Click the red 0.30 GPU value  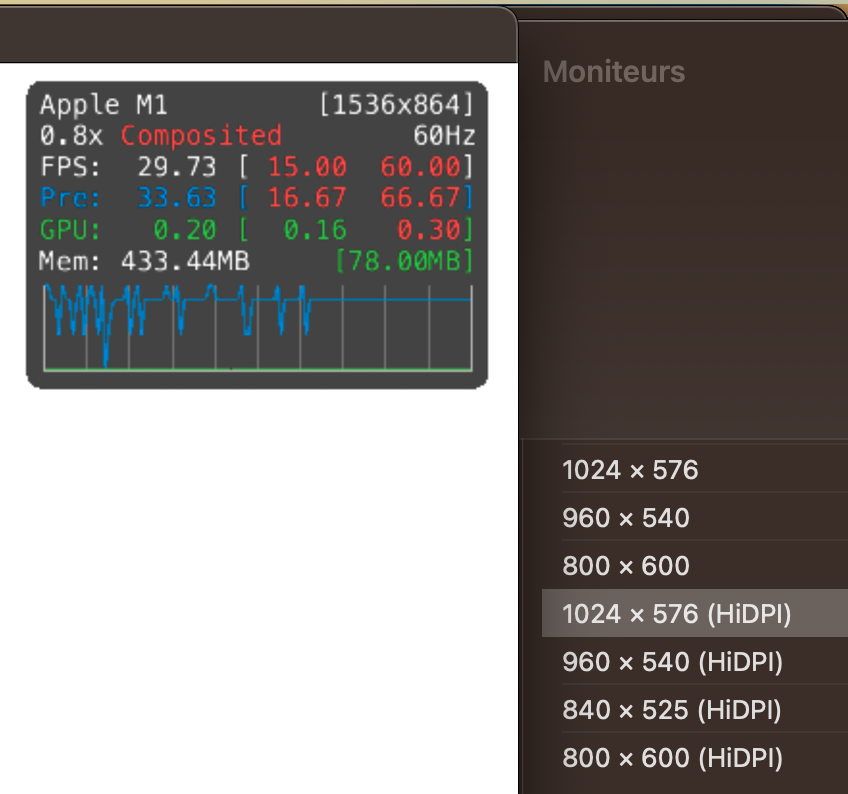pyautogui.click(x=429, y=229)
